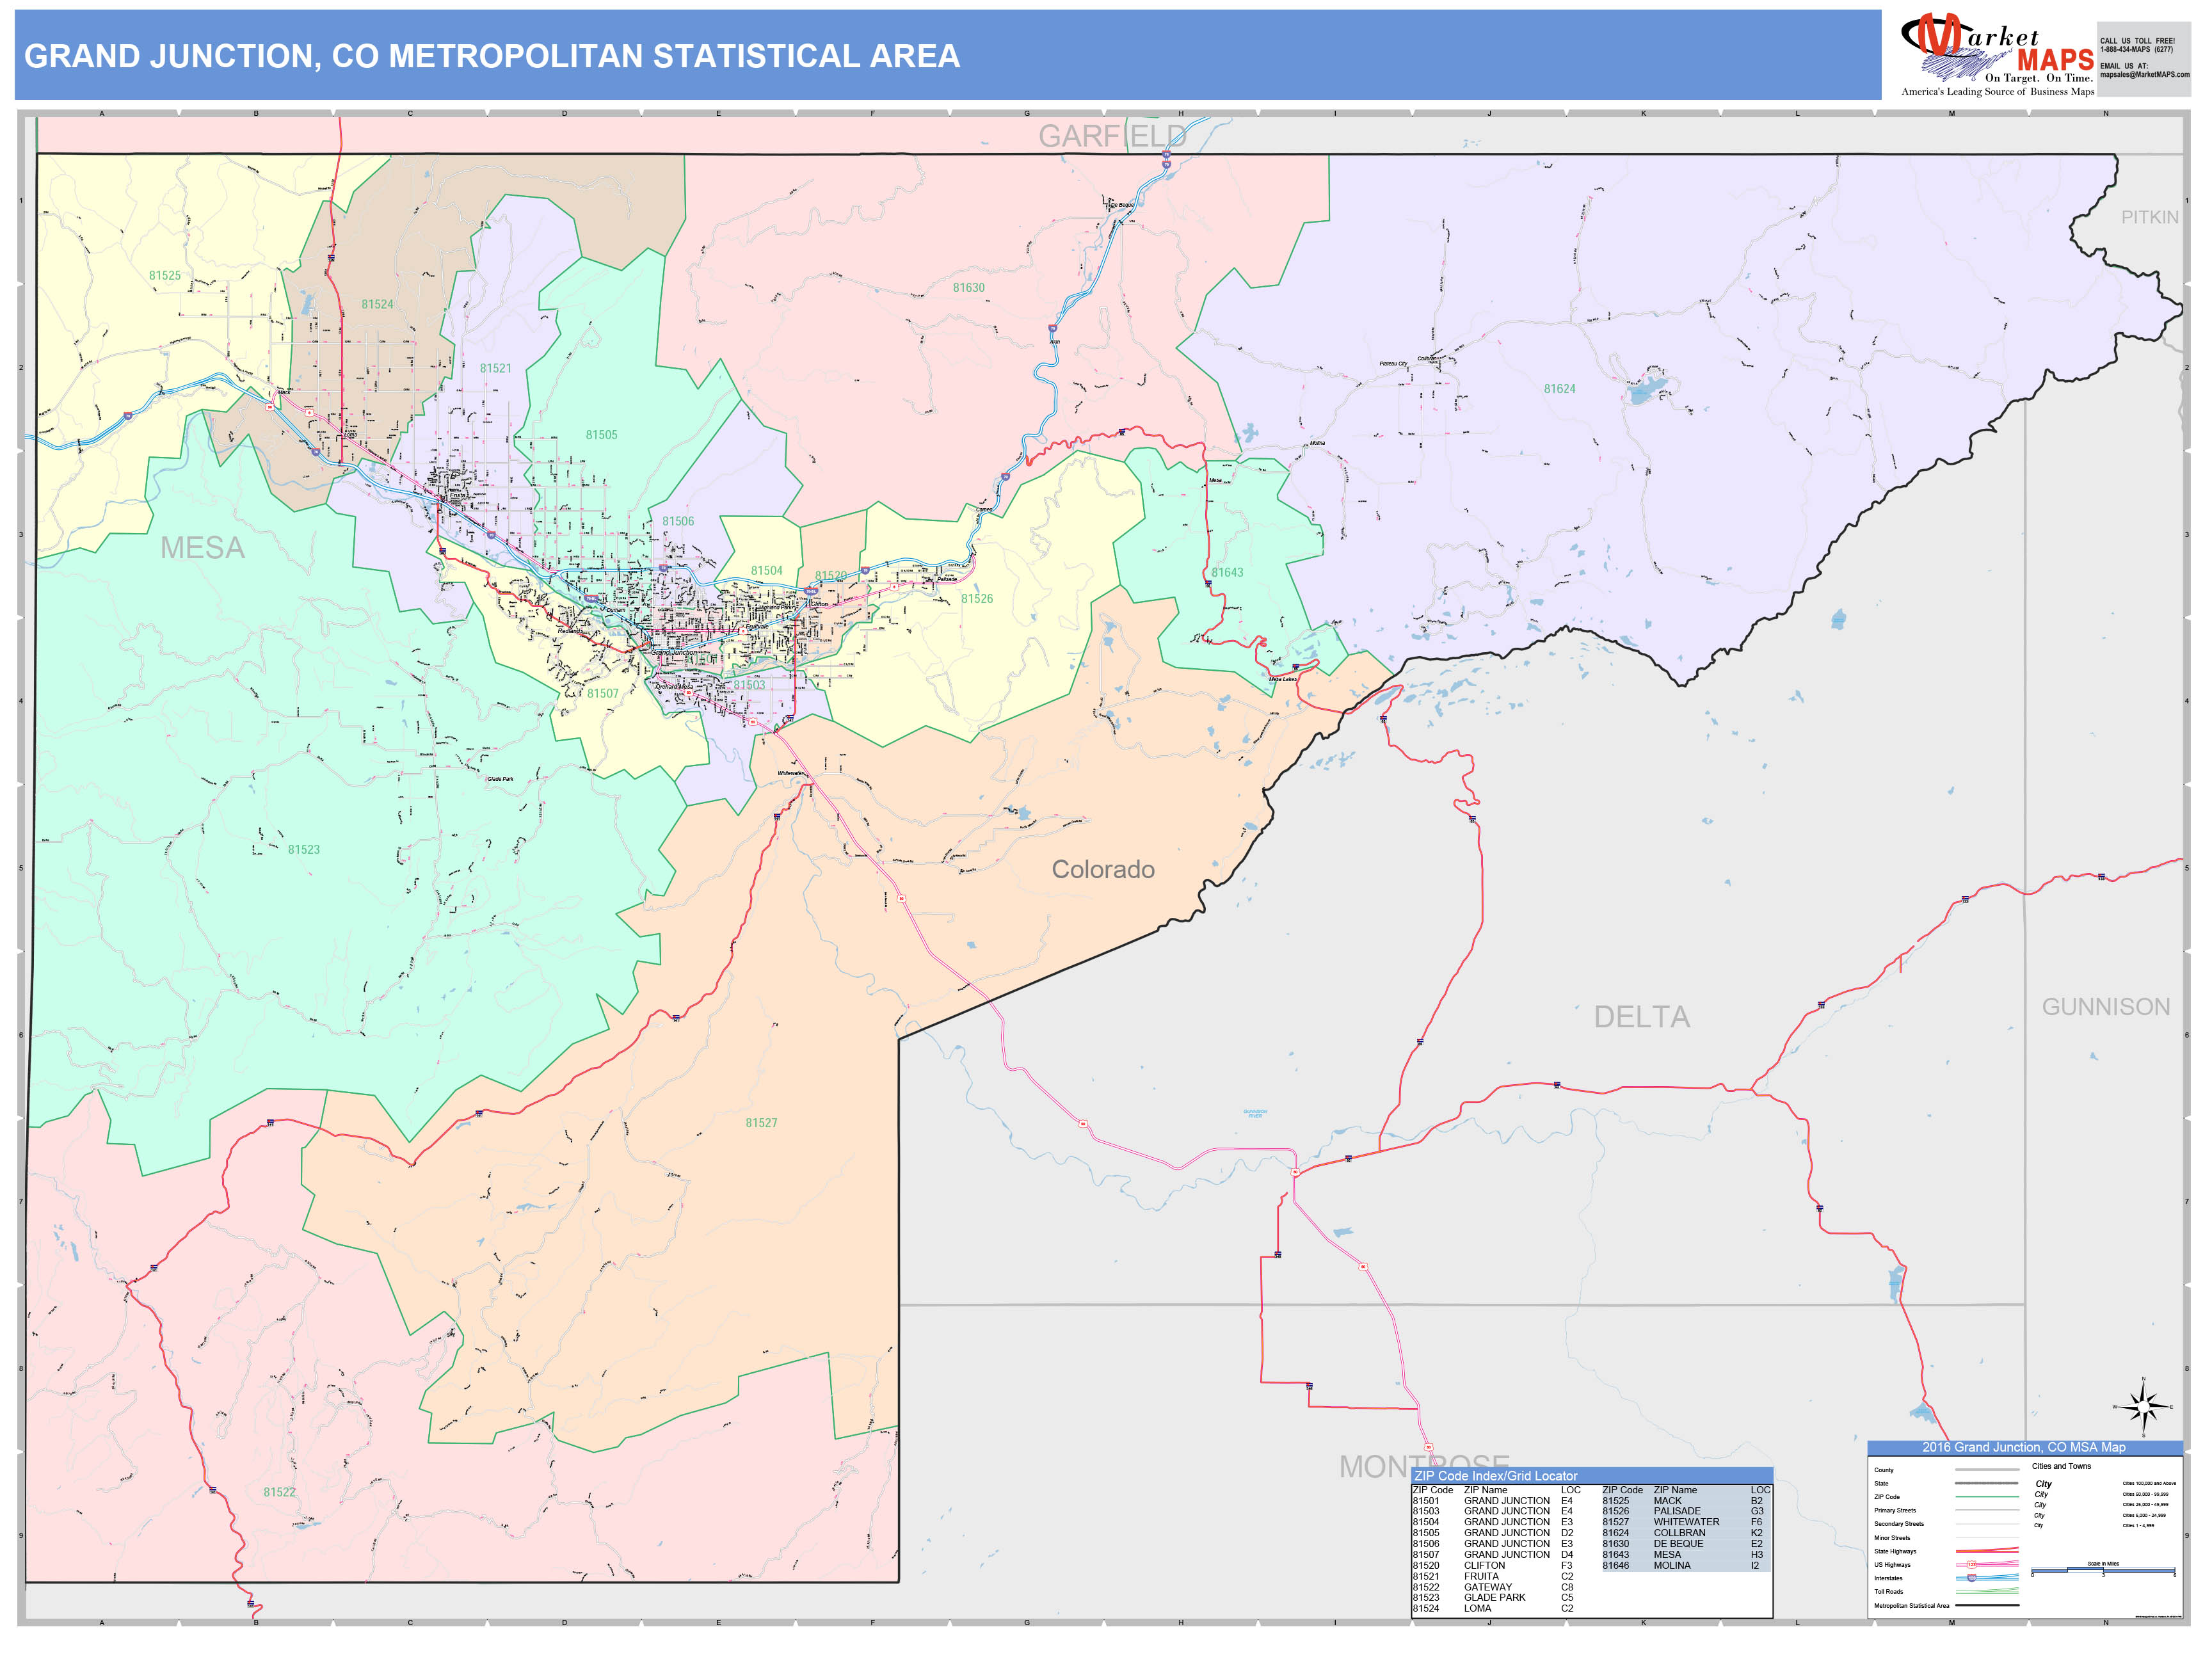
Task: Select the grid column header G
Action: [1028, 113]
